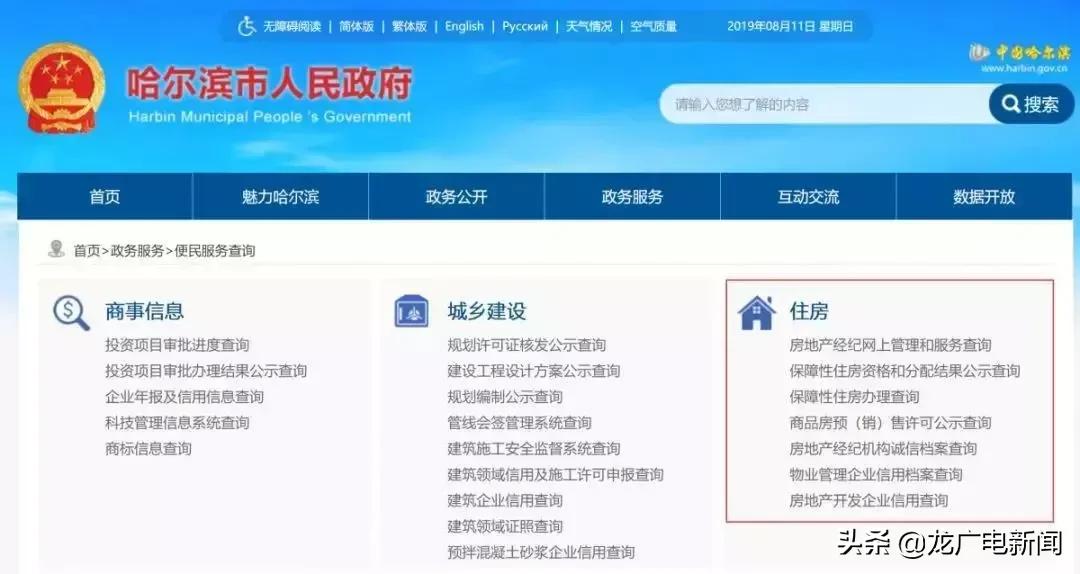Click the 搜索 search button
The width and height of the screenshot is (1080, 574).
[x=1031, y=104]
